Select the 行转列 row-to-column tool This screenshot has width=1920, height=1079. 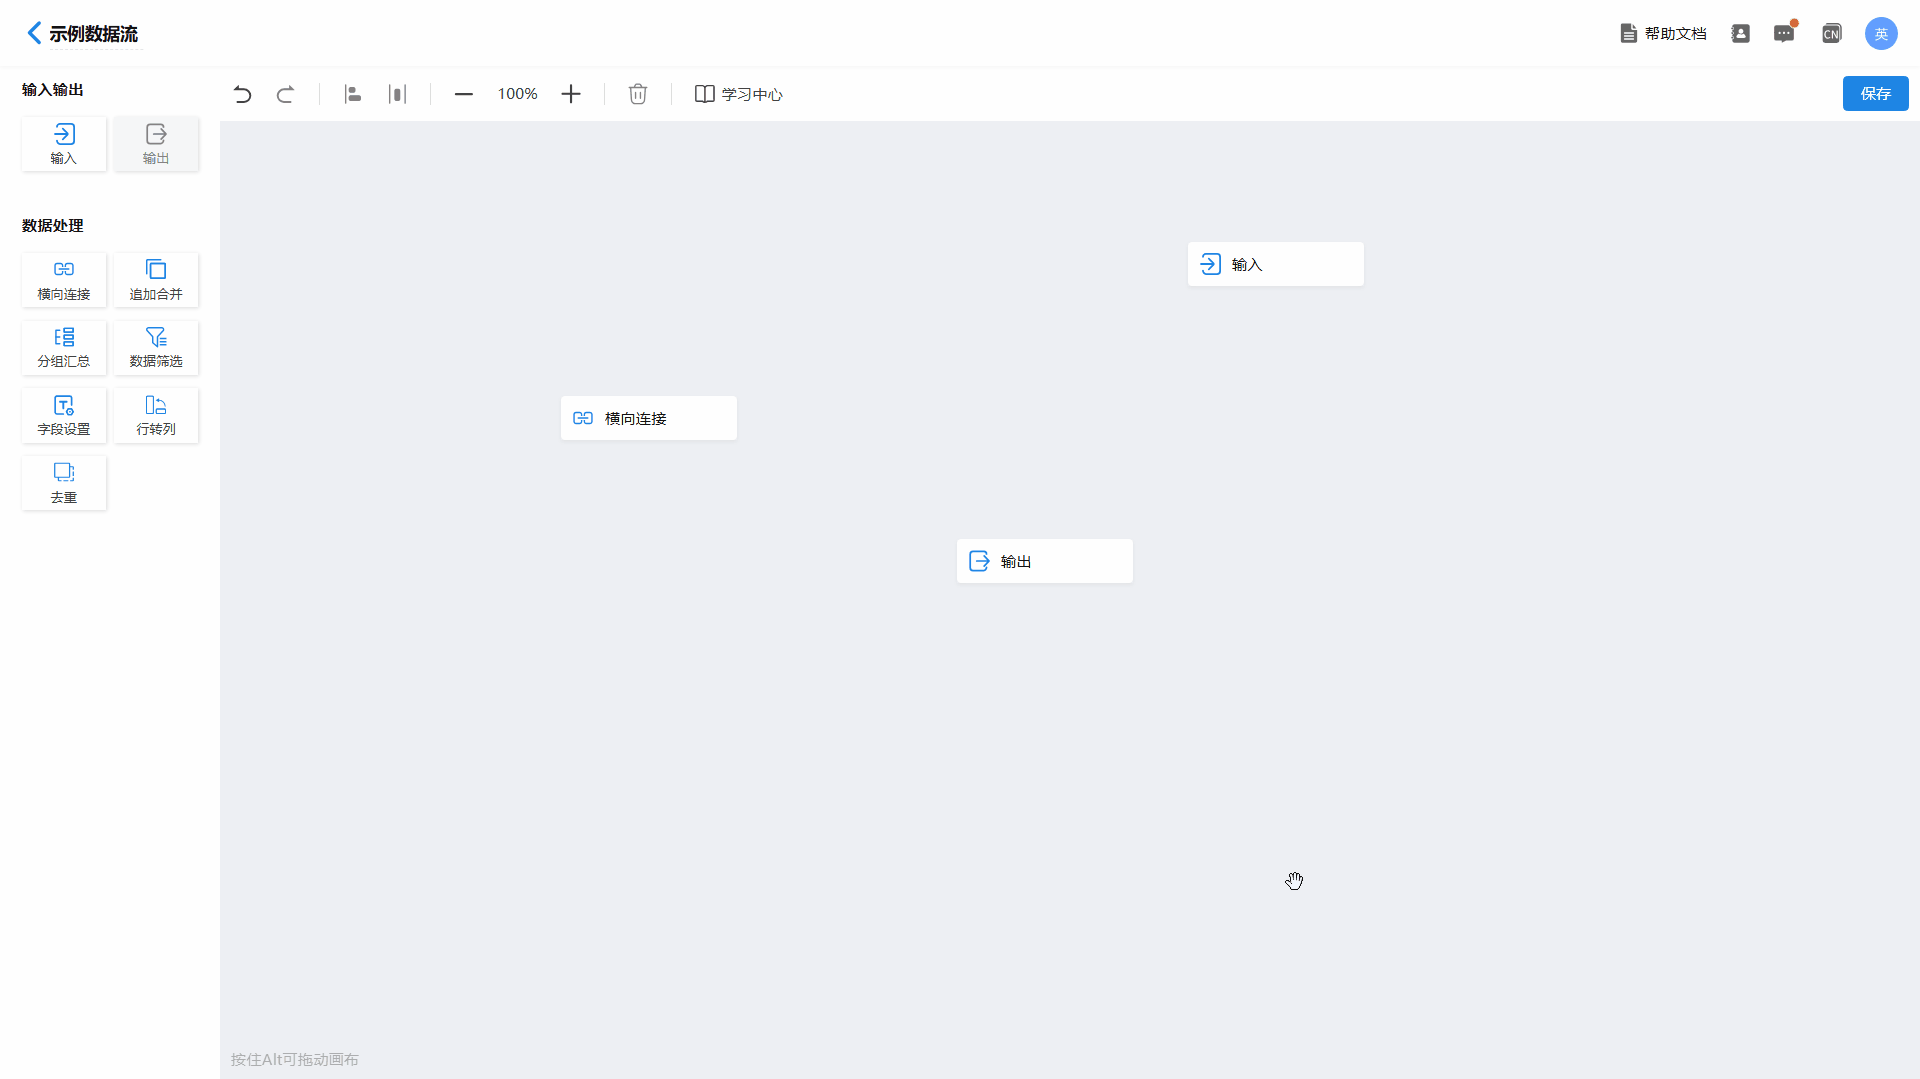(x=156, y=415)
